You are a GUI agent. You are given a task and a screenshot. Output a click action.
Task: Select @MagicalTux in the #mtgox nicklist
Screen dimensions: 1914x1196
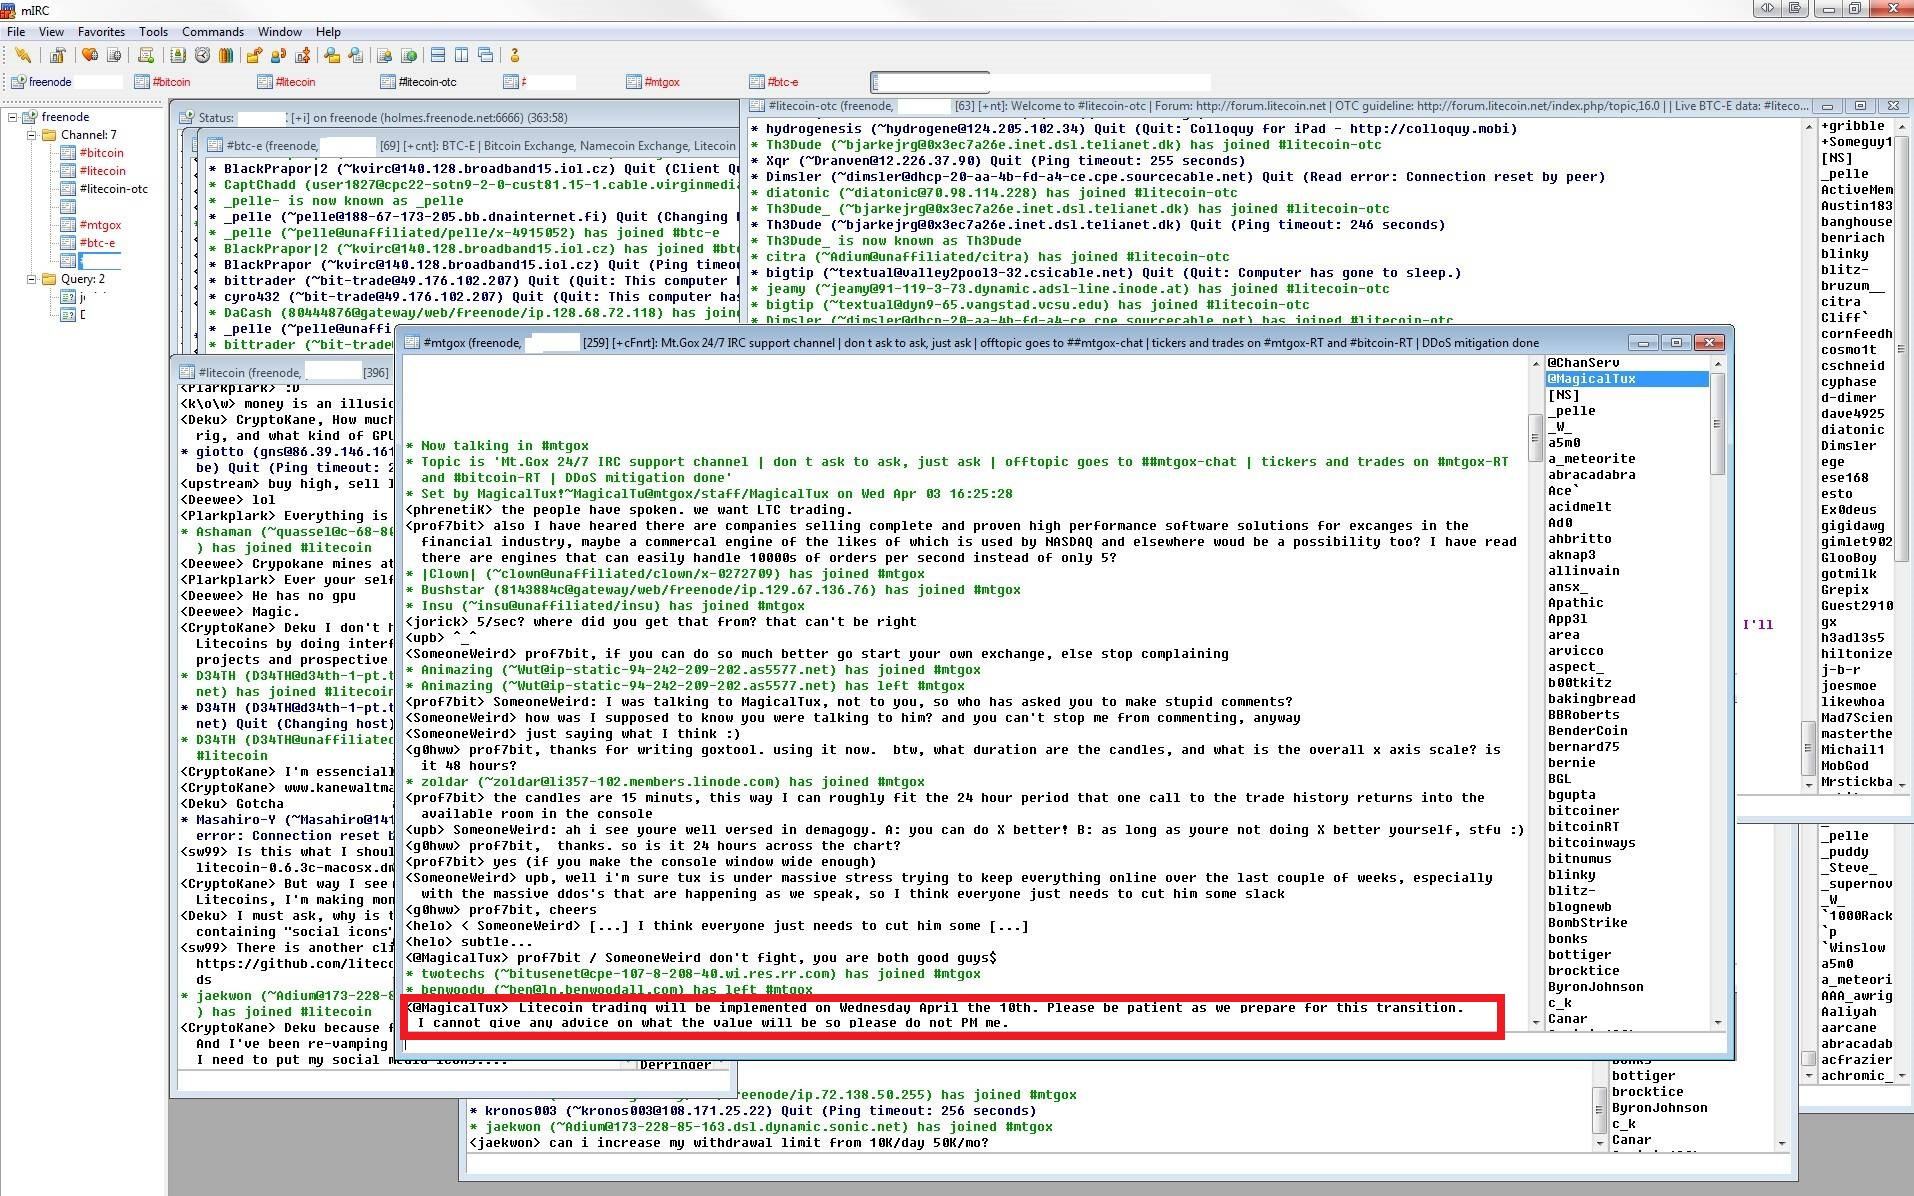click(x=1627, y=379)
